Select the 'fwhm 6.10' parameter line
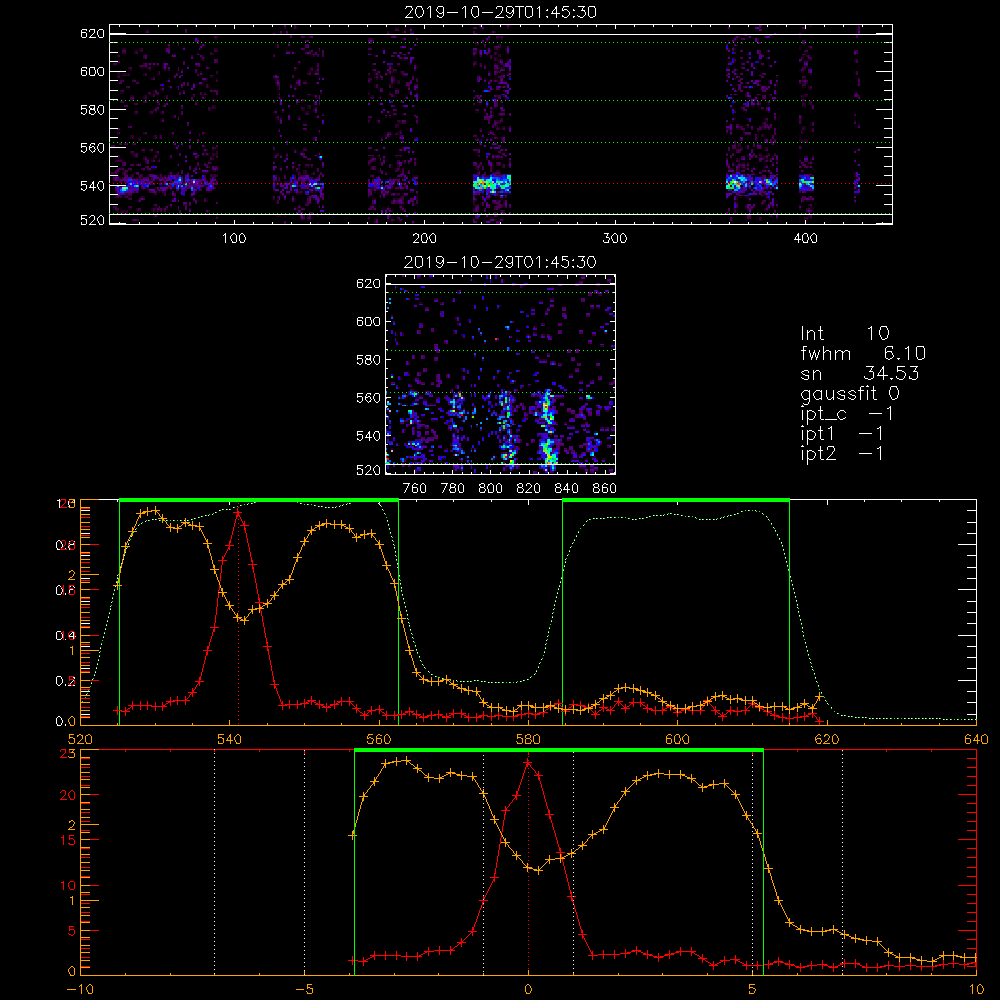The image size is (1000, 1000). 863,353
